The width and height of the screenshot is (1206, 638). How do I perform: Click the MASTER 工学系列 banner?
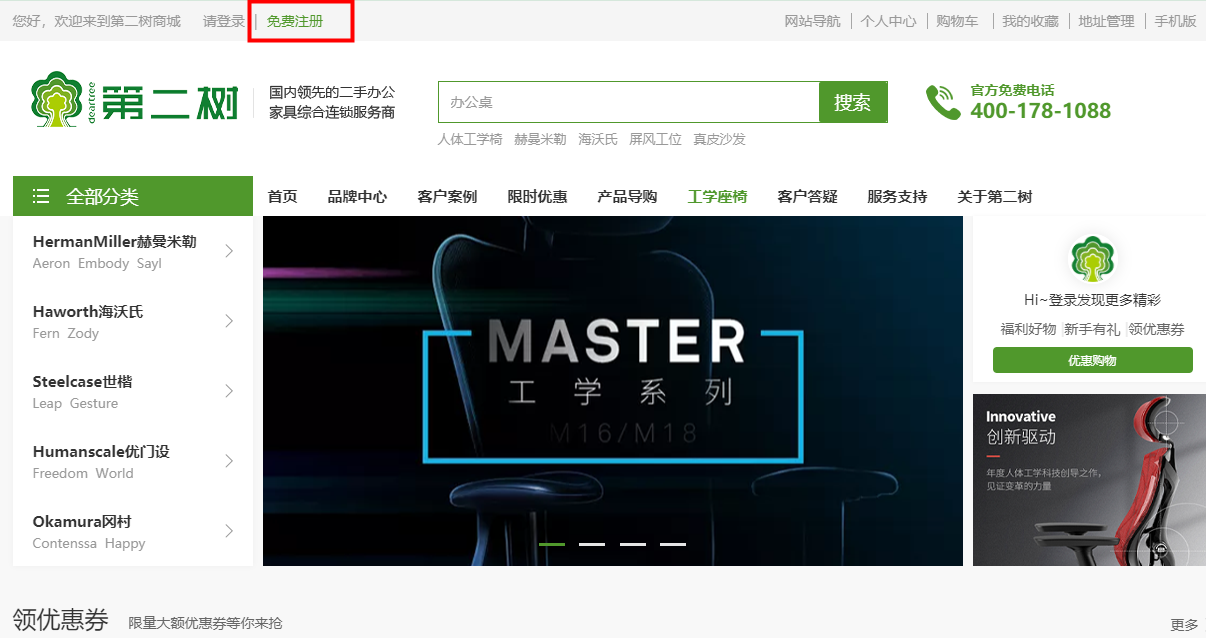click(613, 391)
